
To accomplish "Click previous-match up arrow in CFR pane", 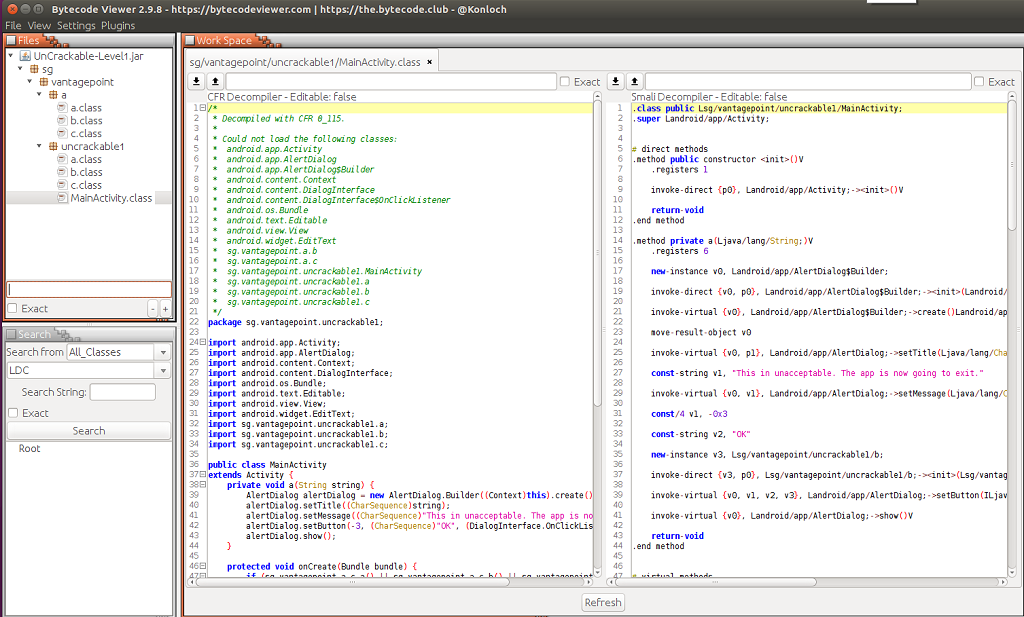I will (x=214, y=81).
